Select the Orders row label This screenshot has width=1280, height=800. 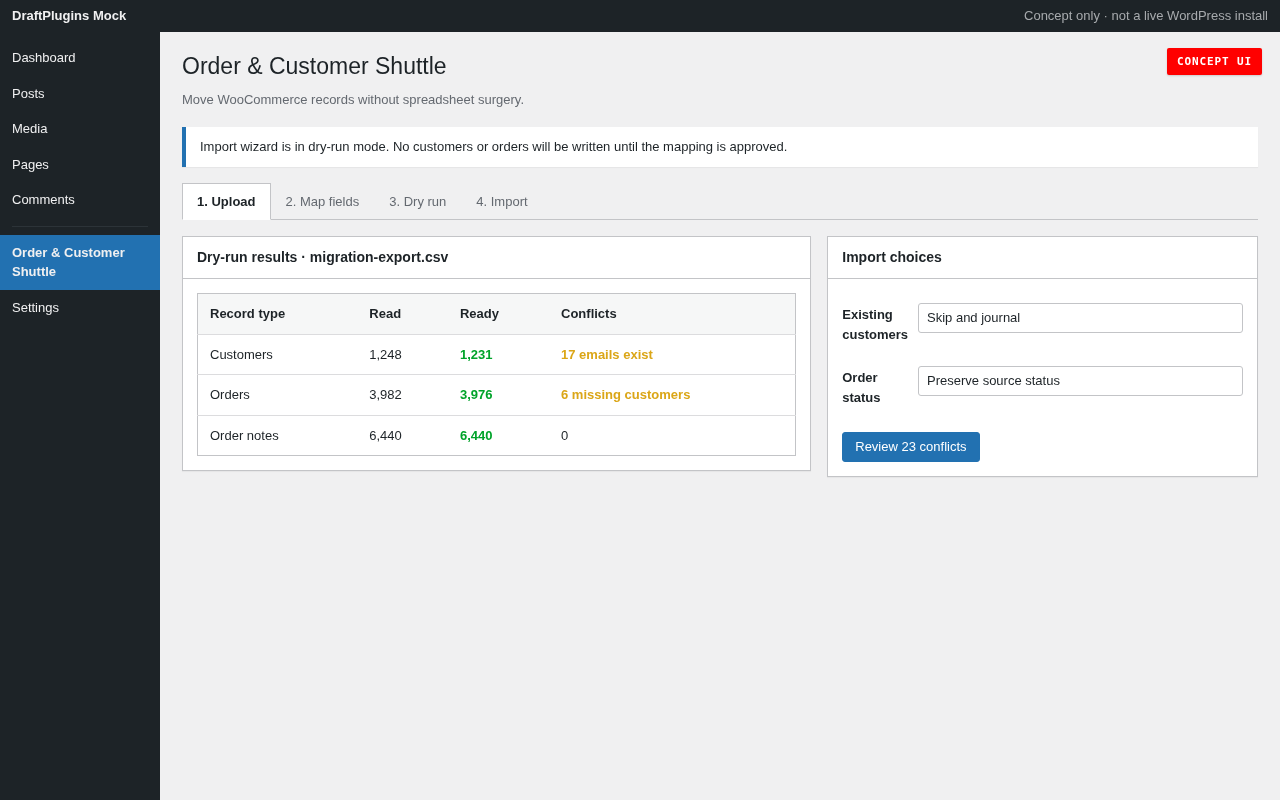230,395
